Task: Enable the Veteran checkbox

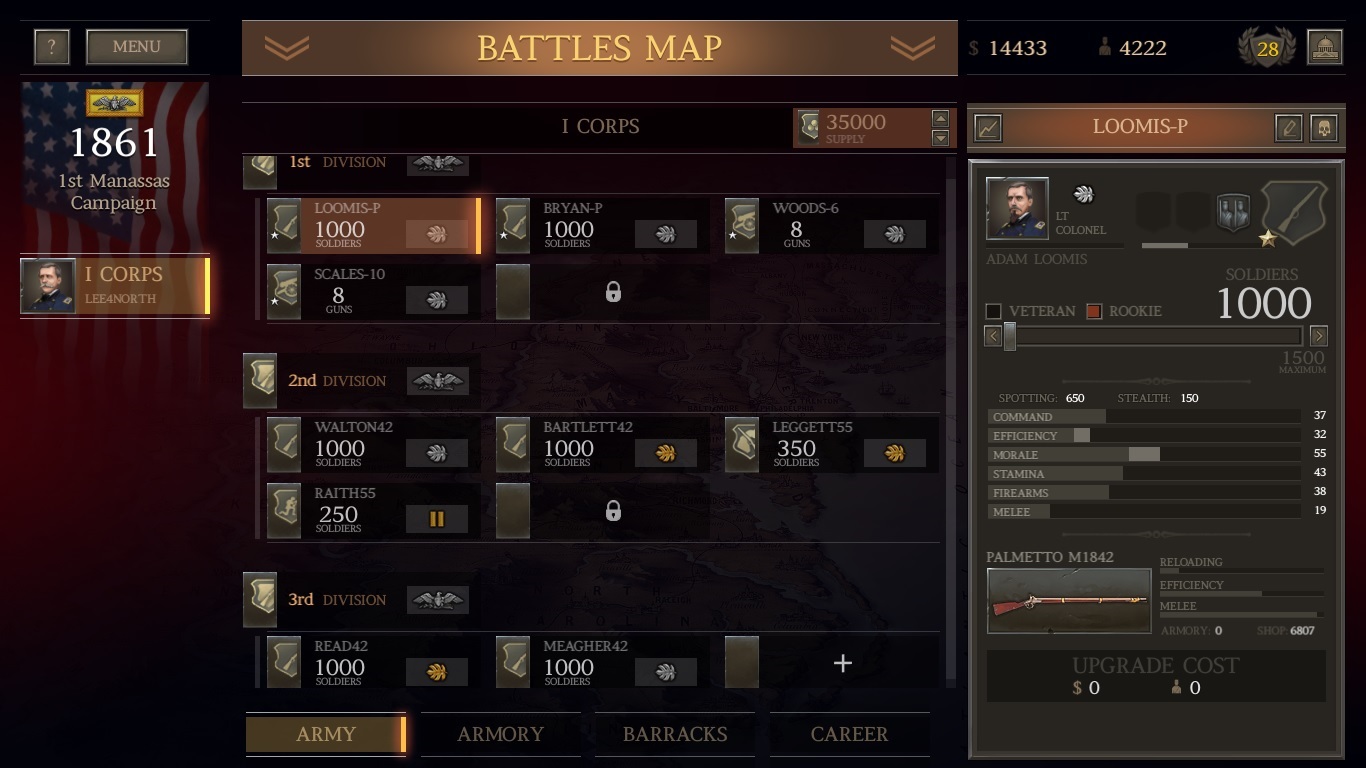Action: point(993,311)
